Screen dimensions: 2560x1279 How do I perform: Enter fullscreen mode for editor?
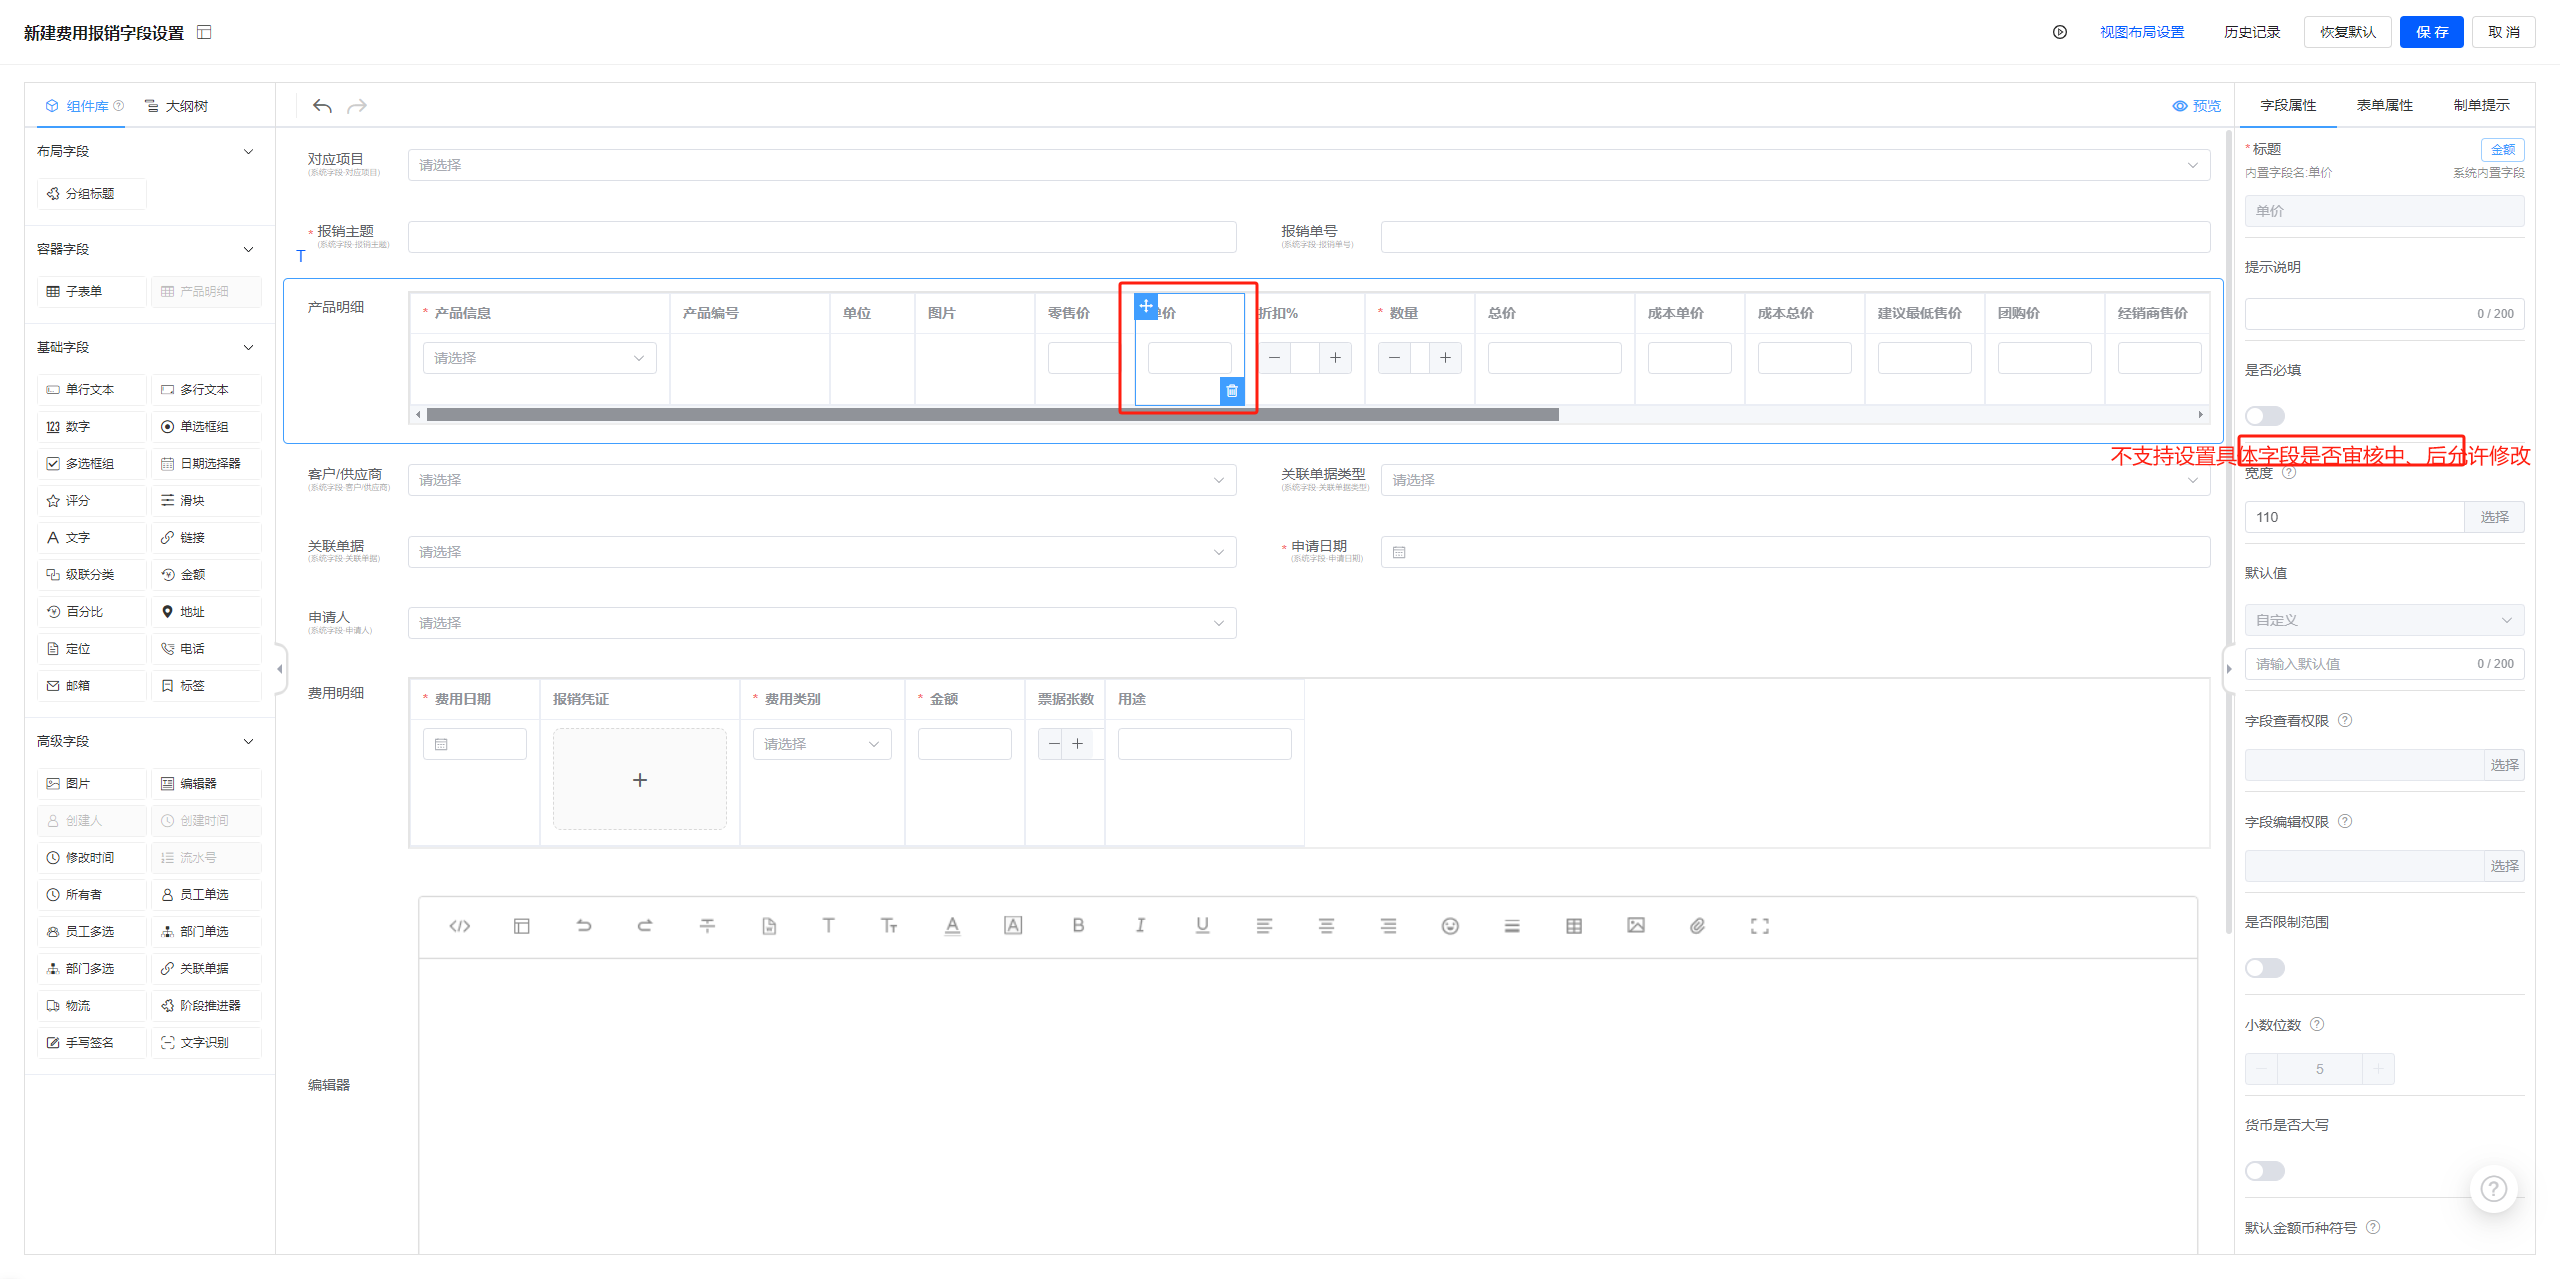pyautogui.click(x=1760, y=926)
